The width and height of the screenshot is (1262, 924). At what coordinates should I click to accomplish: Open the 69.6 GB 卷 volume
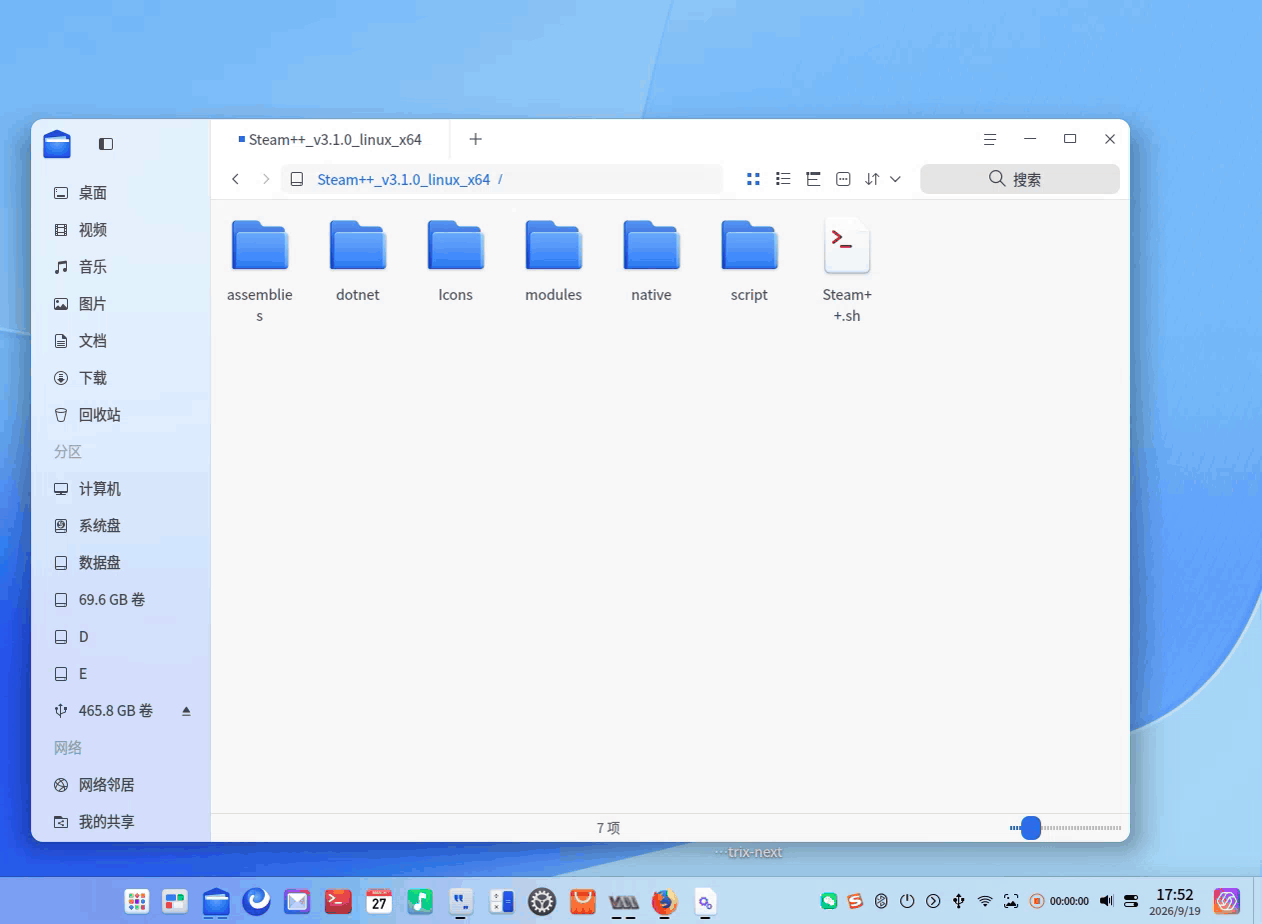point(121,600)
